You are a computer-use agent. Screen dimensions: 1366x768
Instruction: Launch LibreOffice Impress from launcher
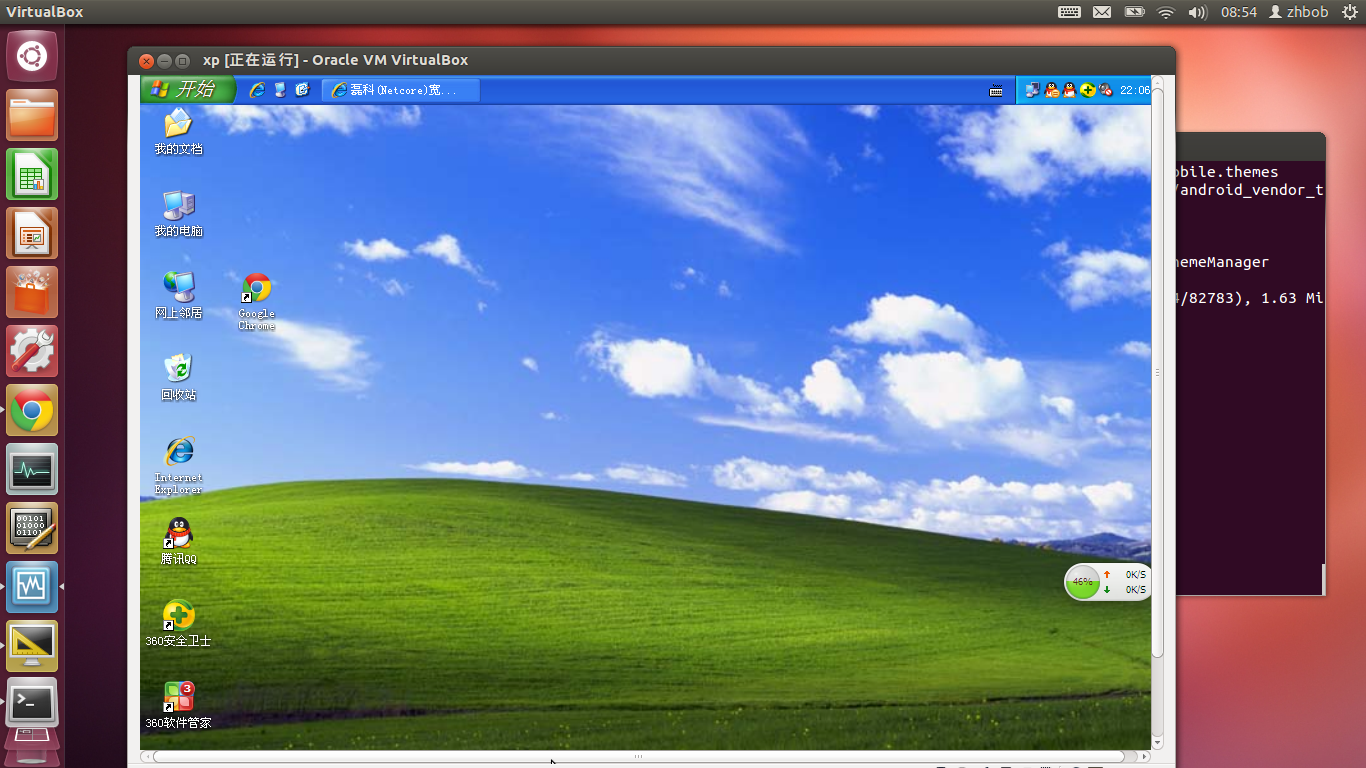[x=32, y=233]
